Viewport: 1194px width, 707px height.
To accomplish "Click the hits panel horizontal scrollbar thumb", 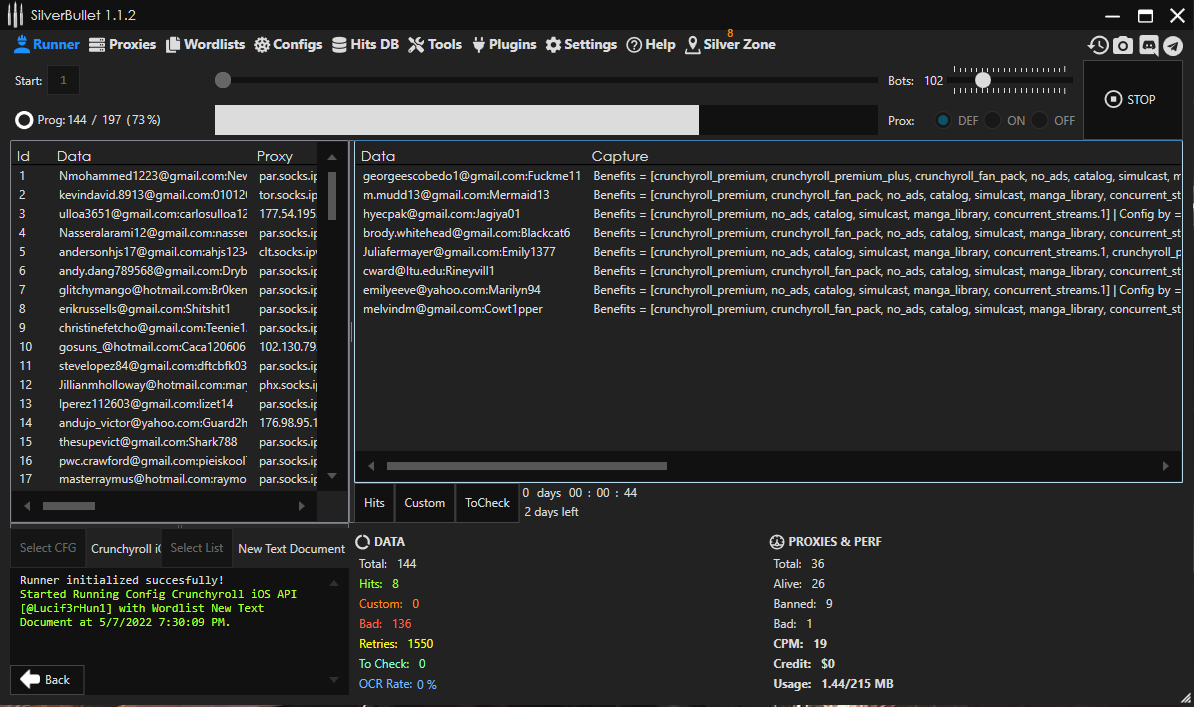I will [x=527, y=466].
